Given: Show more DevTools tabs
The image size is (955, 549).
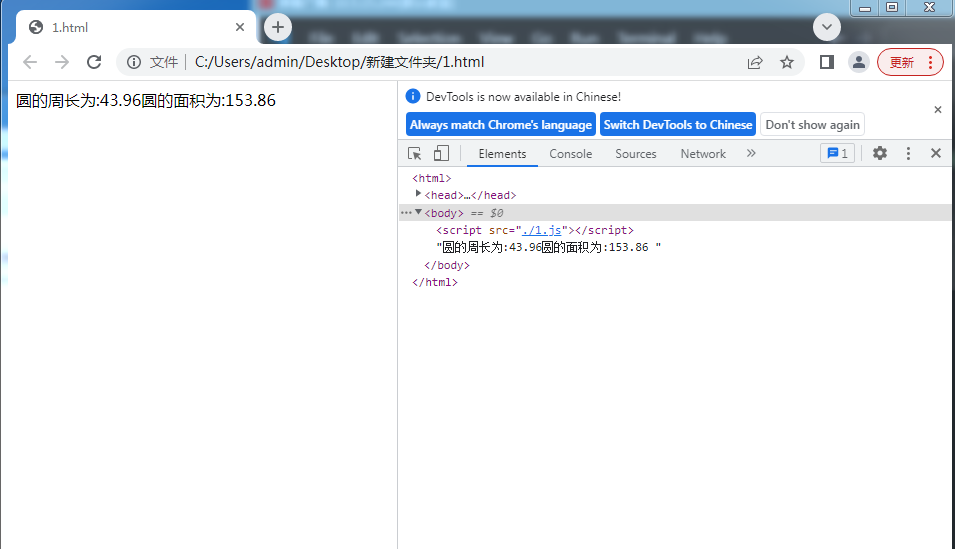Looking at the screenshot, I should [751, 154].
